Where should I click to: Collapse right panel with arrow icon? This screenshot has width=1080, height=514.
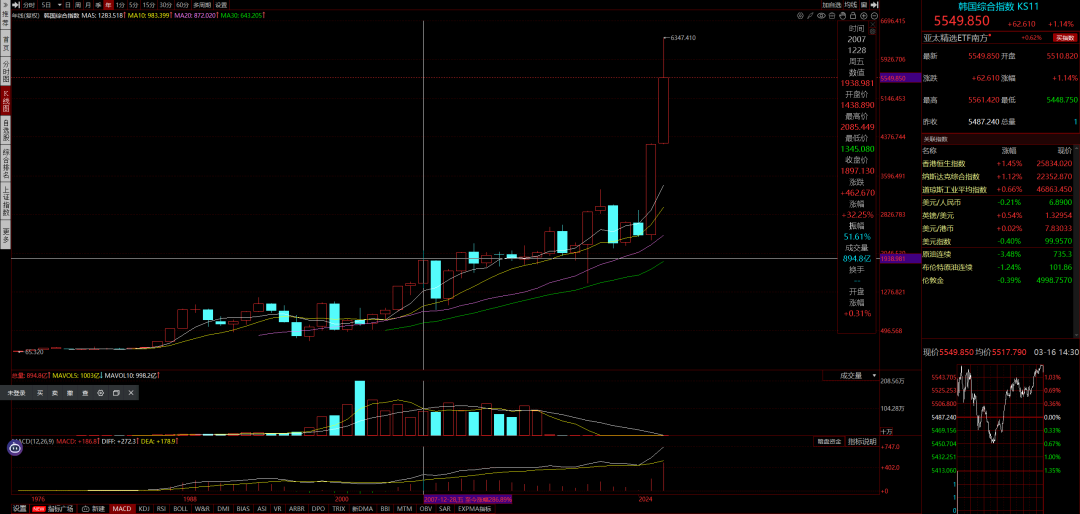point(875,5)
